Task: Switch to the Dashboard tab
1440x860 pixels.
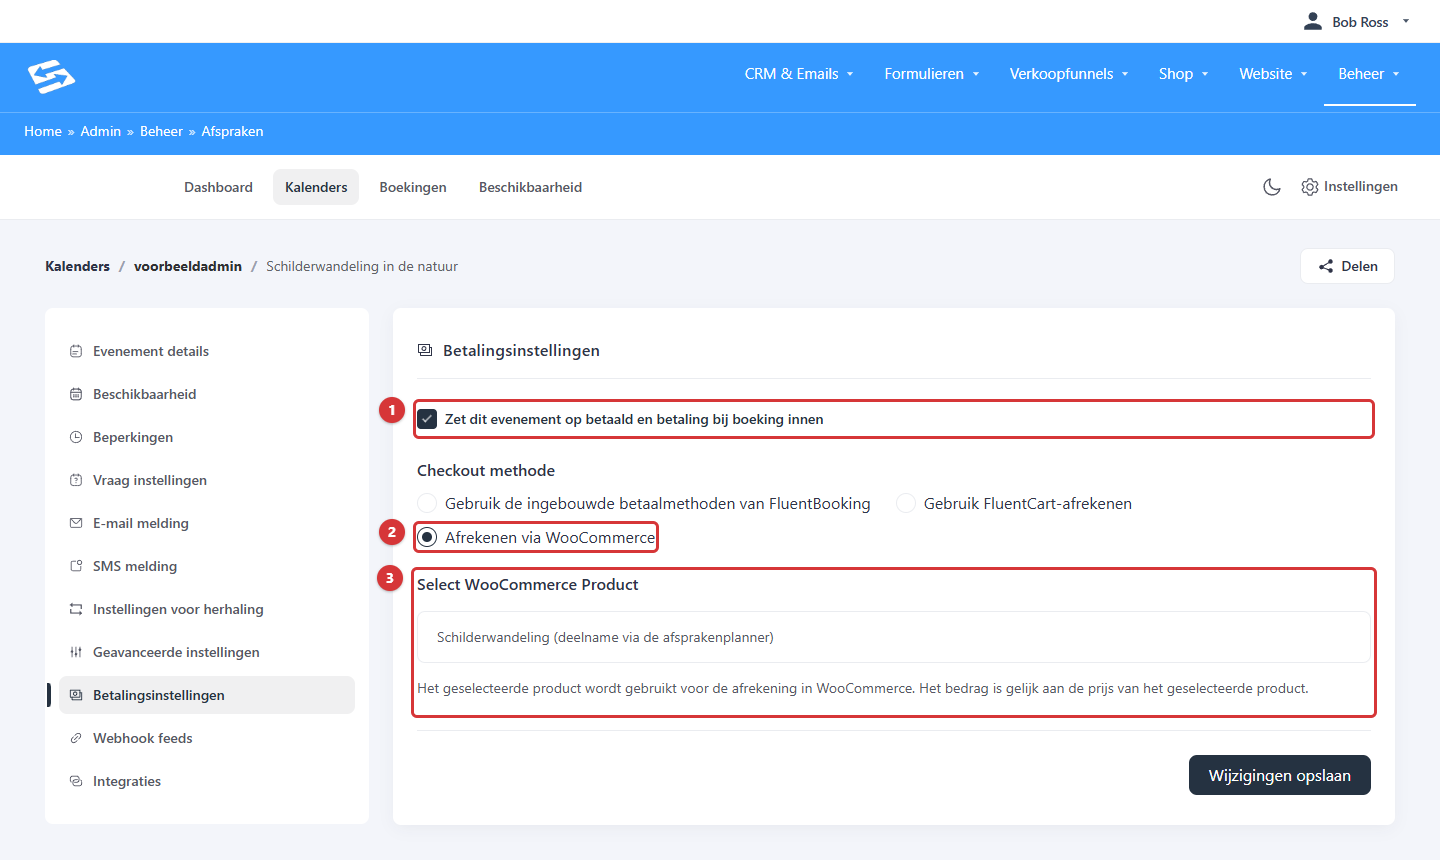Action: coord(218,187)
